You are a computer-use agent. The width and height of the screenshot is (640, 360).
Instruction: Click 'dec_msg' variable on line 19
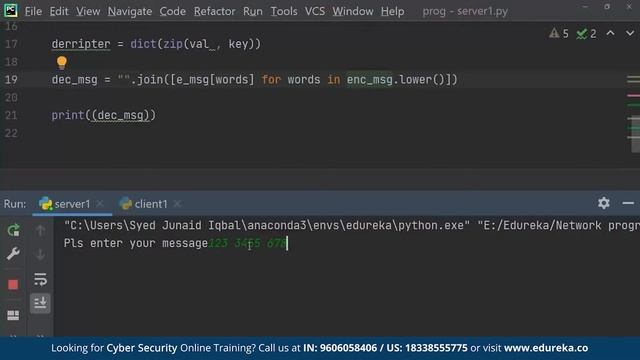[75, 80]
